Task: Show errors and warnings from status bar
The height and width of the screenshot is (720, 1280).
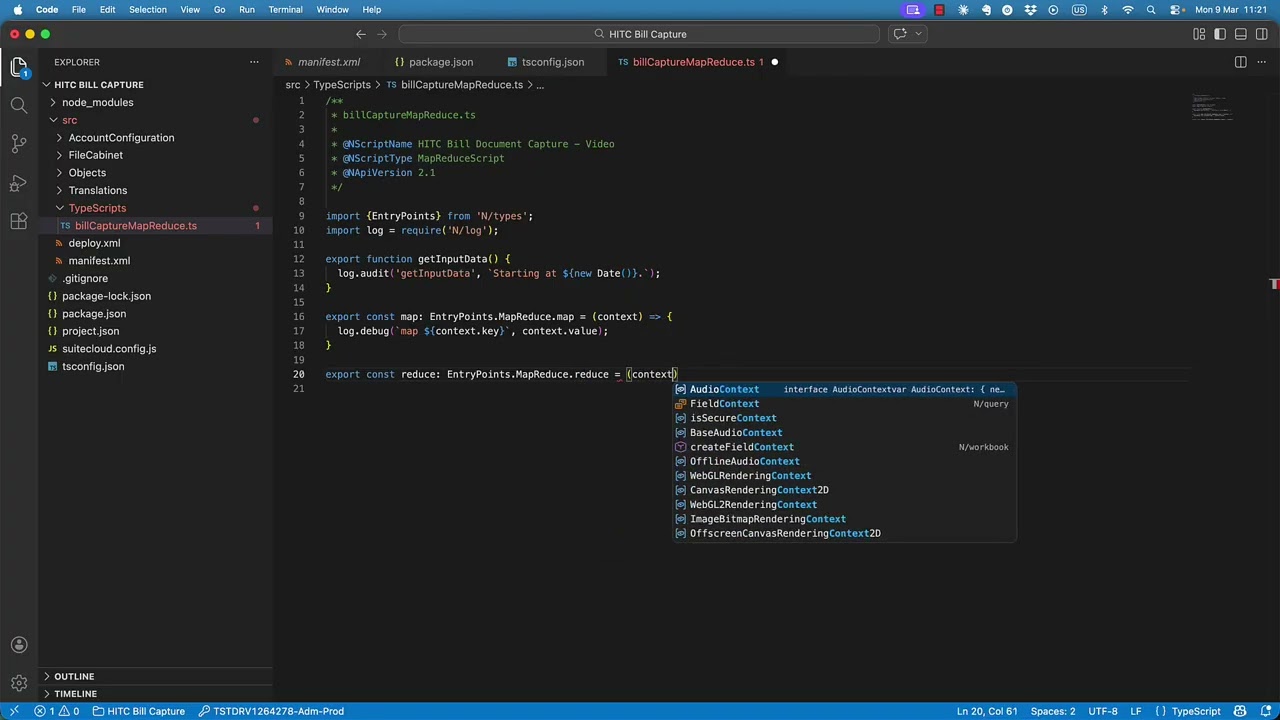Action: coord(57,711)
